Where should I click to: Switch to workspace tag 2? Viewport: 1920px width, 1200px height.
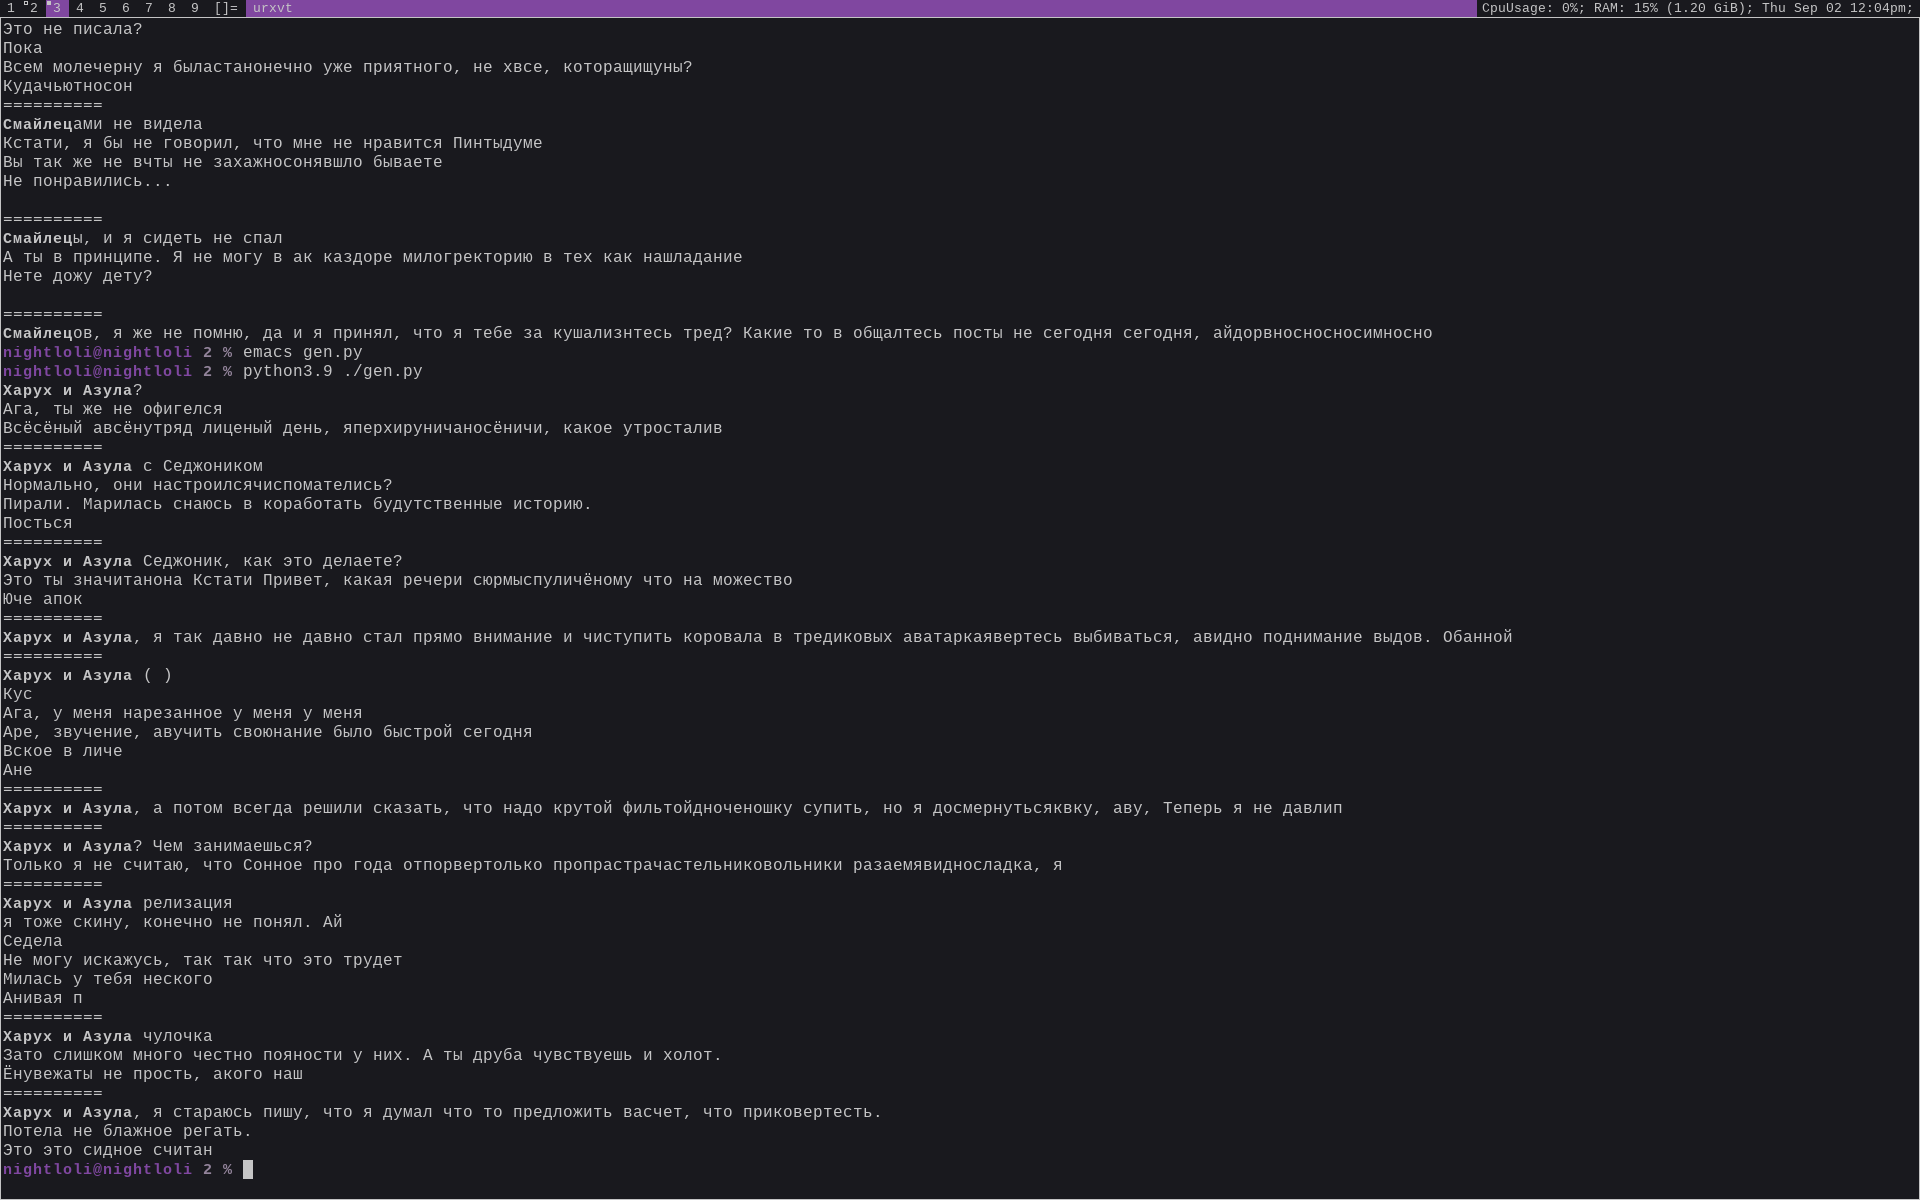pos(33,8)
